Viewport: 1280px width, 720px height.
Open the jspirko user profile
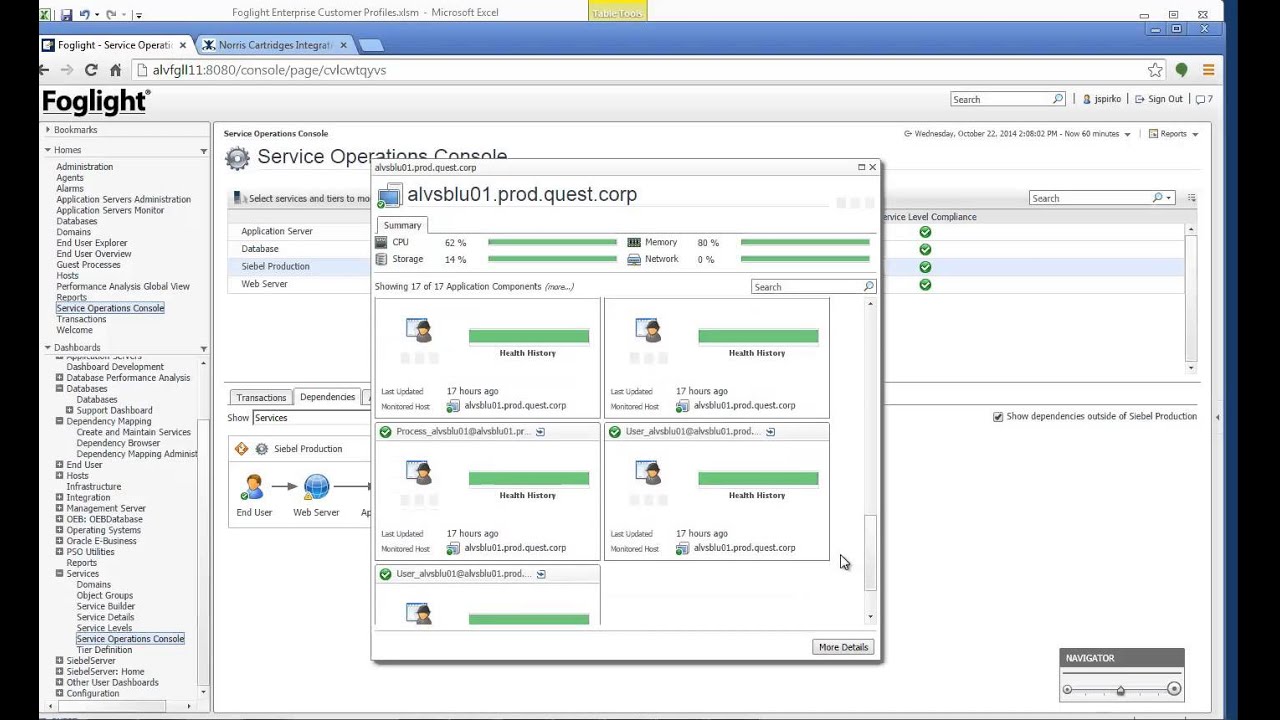tap(1102, 99)
